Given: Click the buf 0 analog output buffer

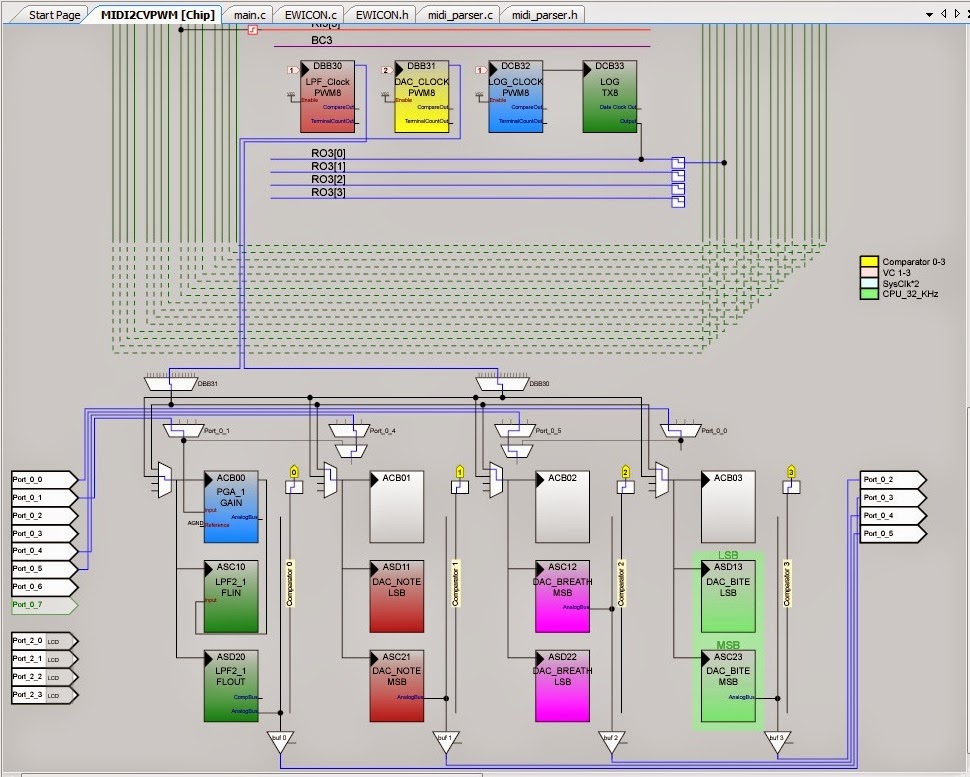Looking at the screenshot, I should [x=280, y=741].
